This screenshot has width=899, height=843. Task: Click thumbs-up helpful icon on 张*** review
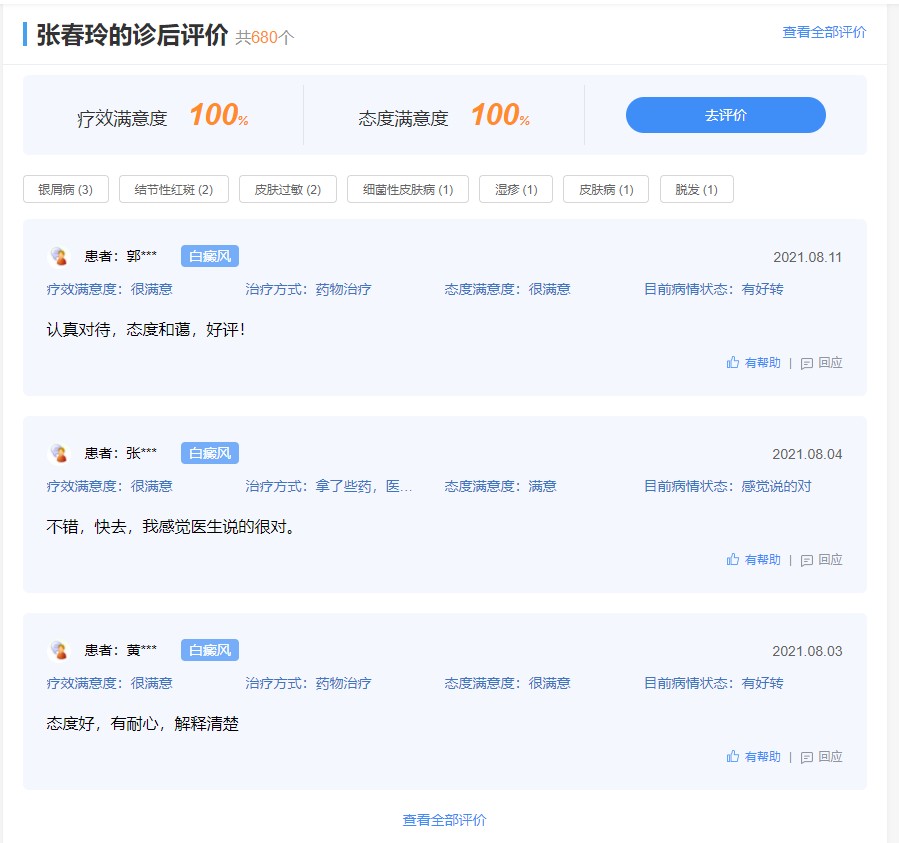(733, 560)
